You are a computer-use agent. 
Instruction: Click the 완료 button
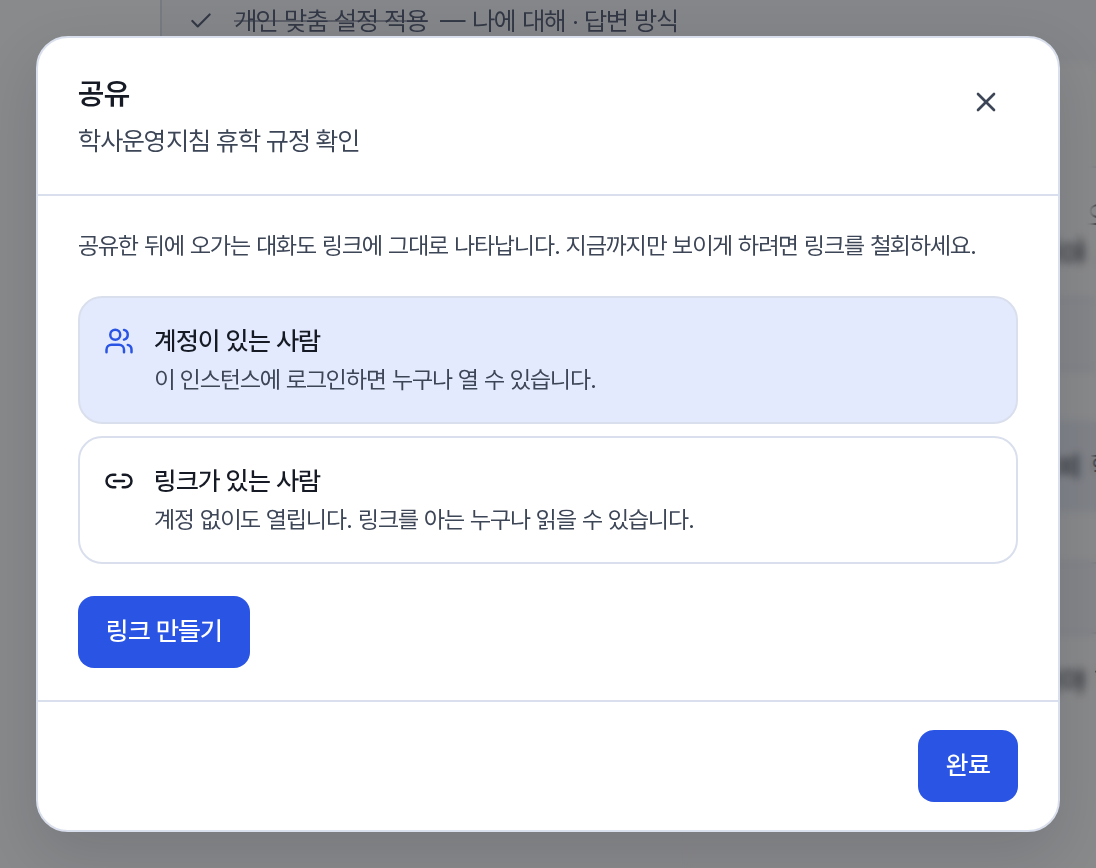(967, 766)
